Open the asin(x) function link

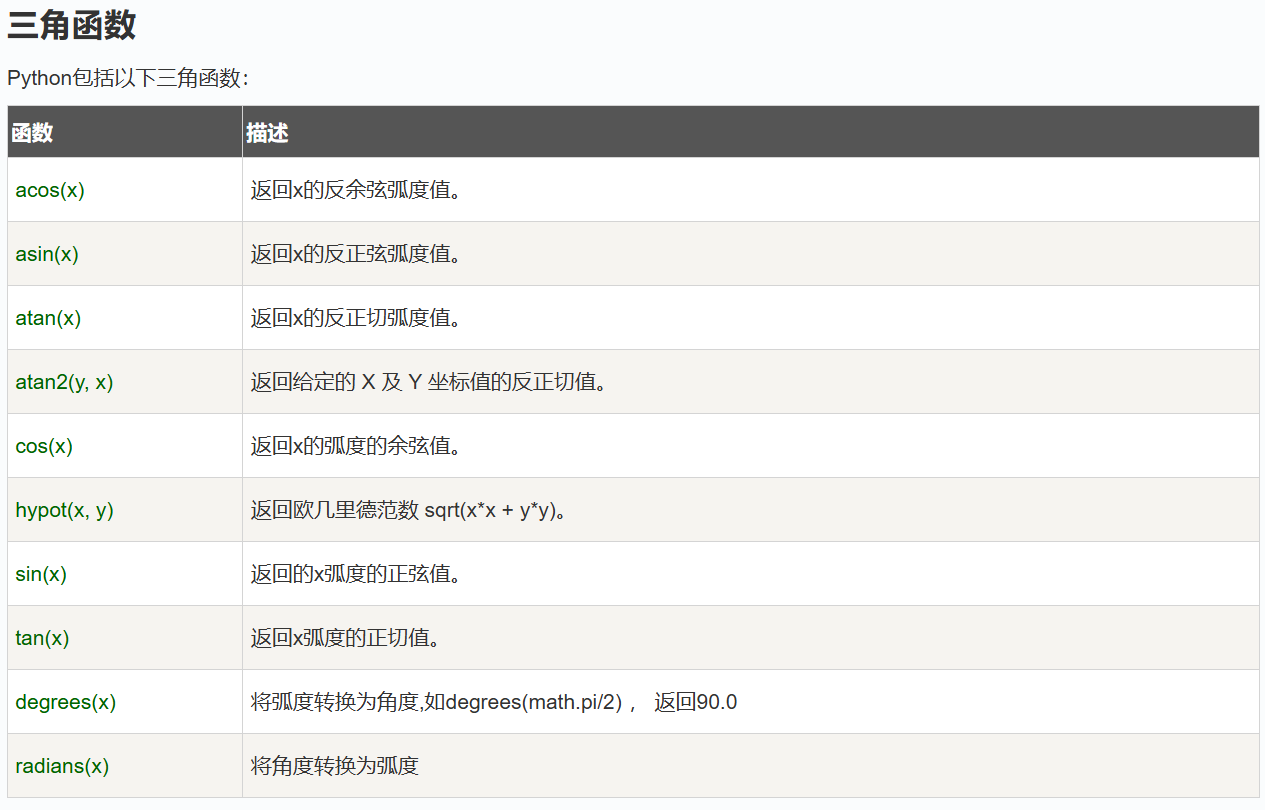tap(47, 254)
